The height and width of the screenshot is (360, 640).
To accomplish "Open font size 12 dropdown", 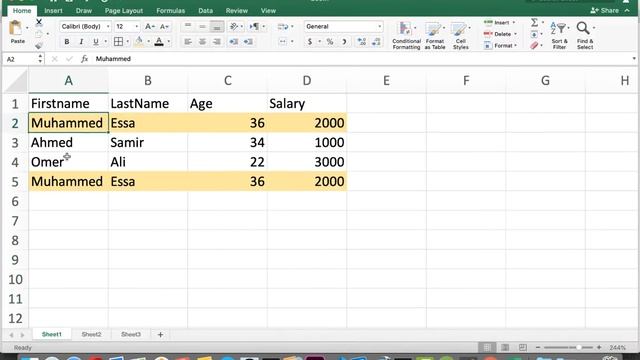I will 136,27.
